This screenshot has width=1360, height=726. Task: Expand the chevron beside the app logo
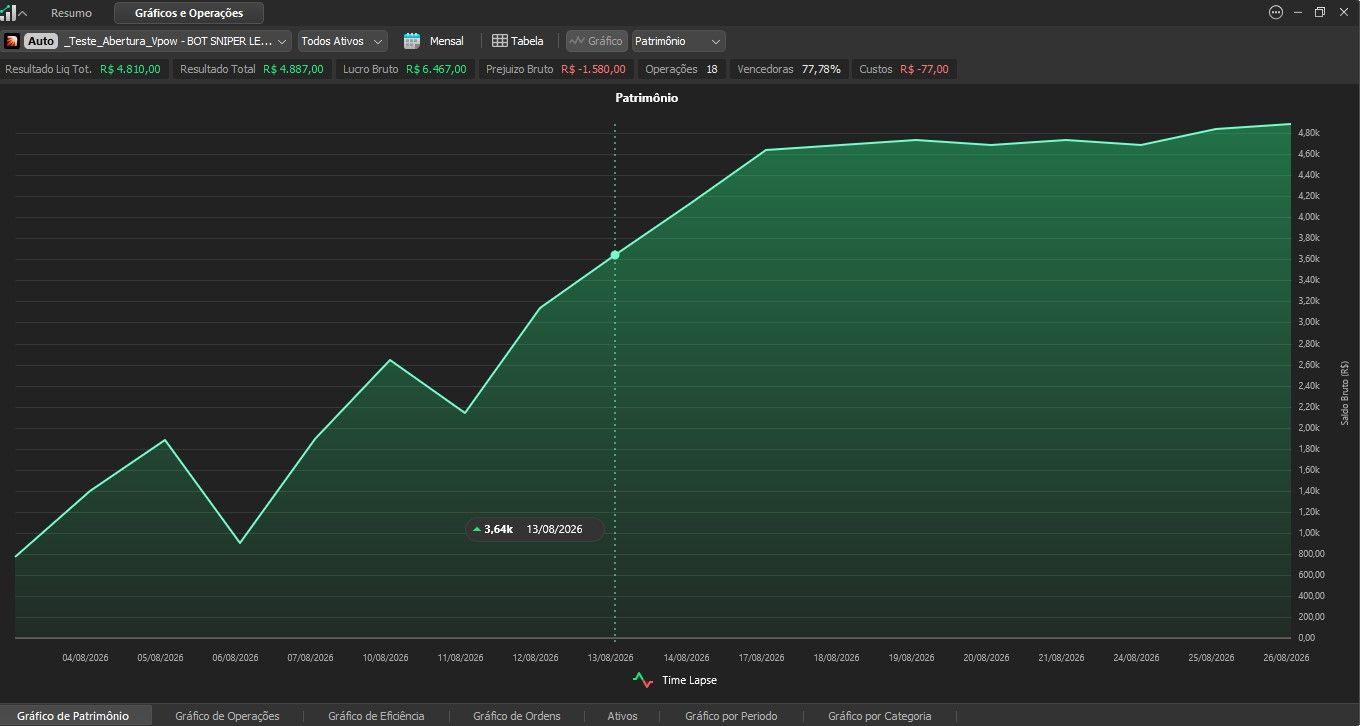click(x=23, y=13)
